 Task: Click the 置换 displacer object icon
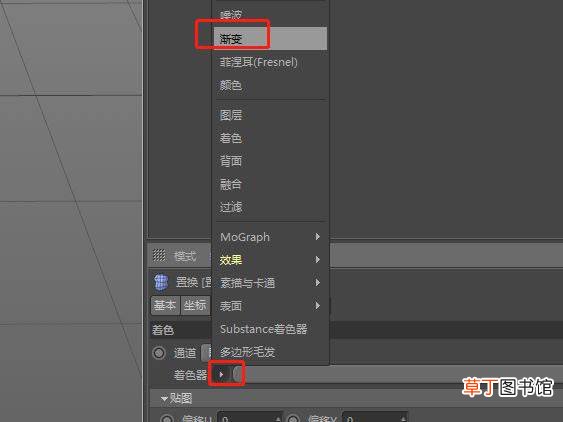click(161, 282)
